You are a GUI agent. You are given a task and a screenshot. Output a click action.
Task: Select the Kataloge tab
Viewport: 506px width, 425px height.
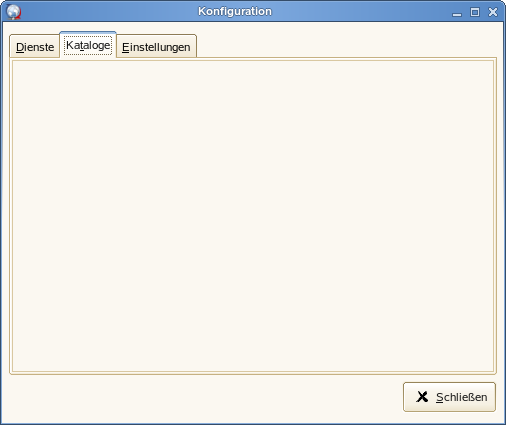(x=88, y=45)
